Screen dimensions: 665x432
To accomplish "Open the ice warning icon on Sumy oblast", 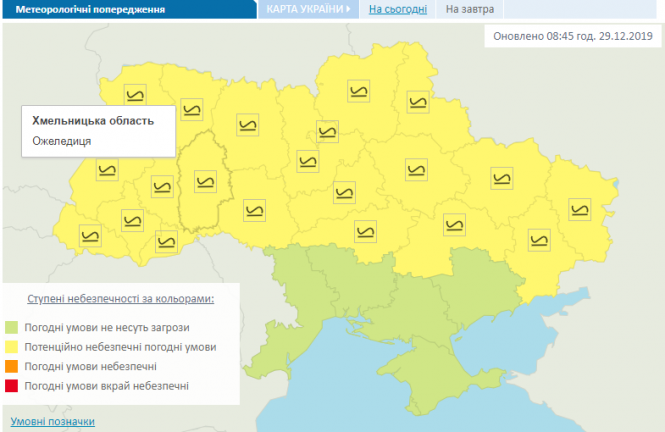I will click(418, 102).
